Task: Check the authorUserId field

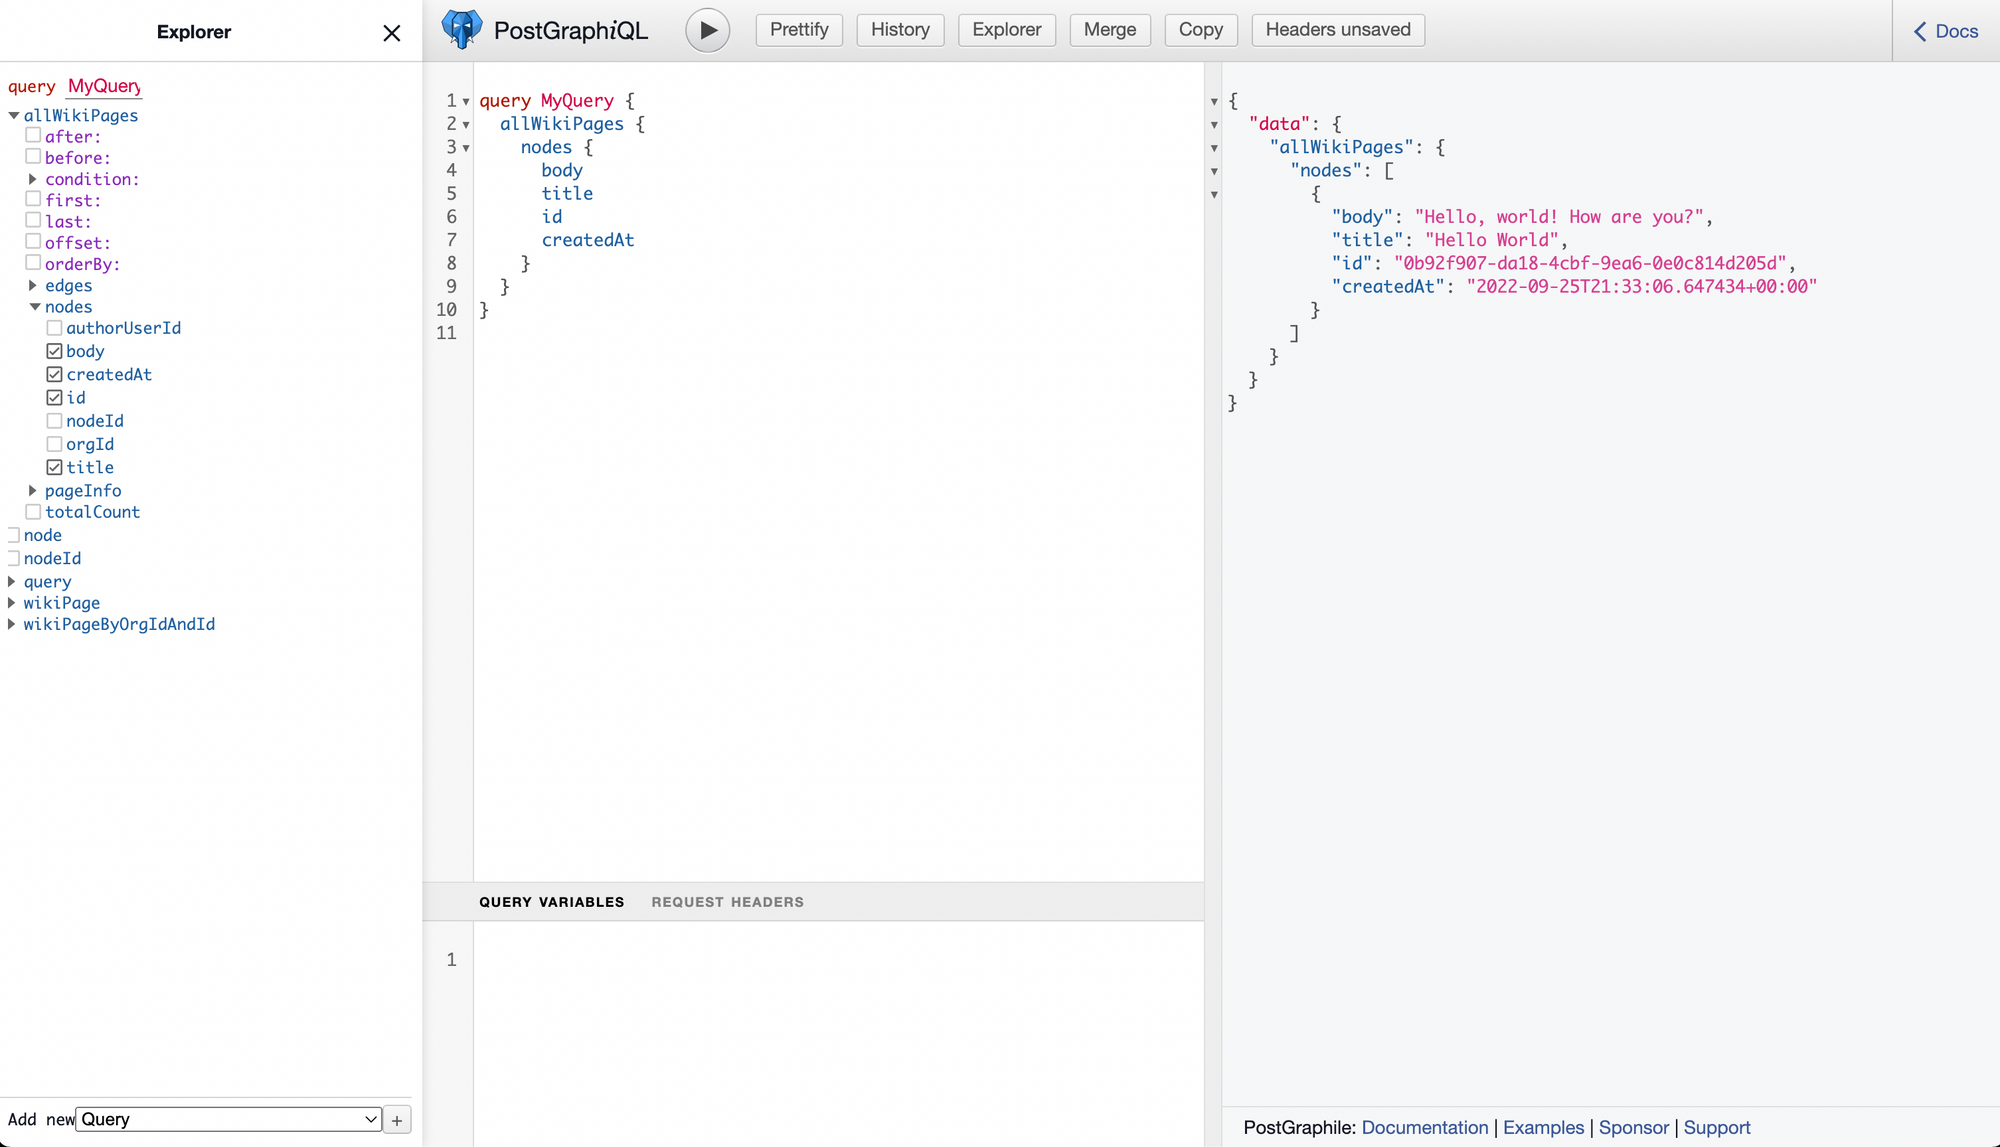Action: coord(54,328)
